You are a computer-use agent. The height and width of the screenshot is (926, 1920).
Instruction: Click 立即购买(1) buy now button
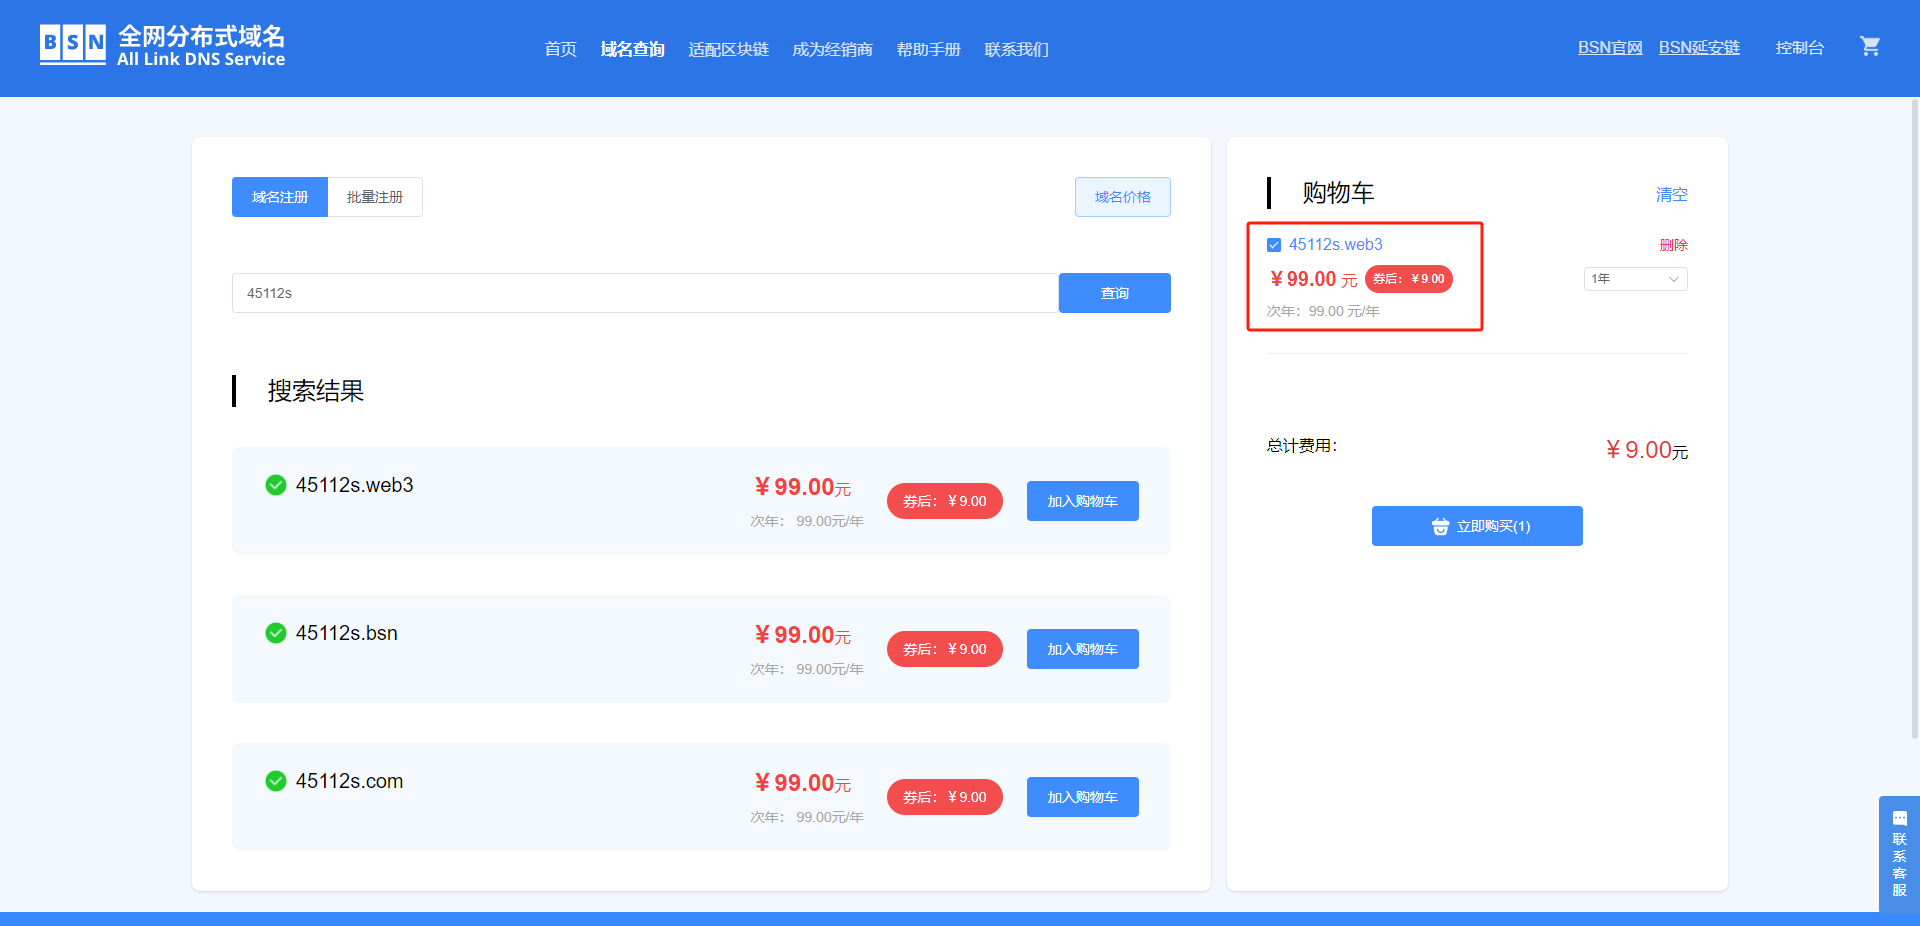pos(1477,526)
